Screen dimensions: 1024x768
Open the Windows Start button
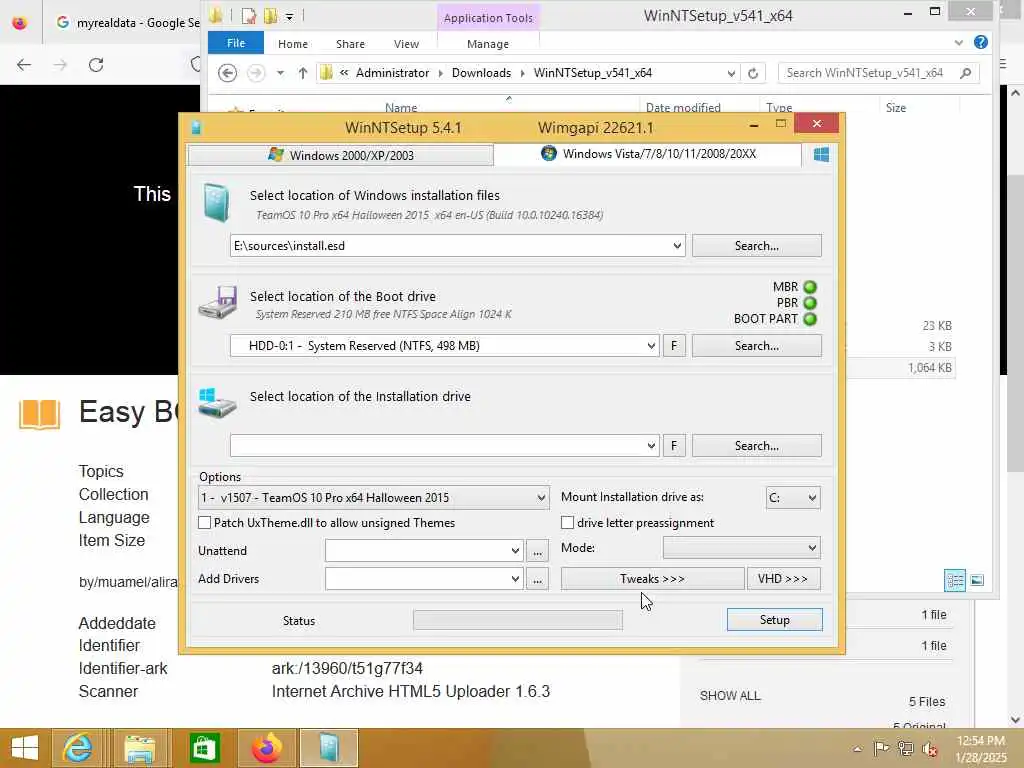pyautogui.click(x=25, y=748)
